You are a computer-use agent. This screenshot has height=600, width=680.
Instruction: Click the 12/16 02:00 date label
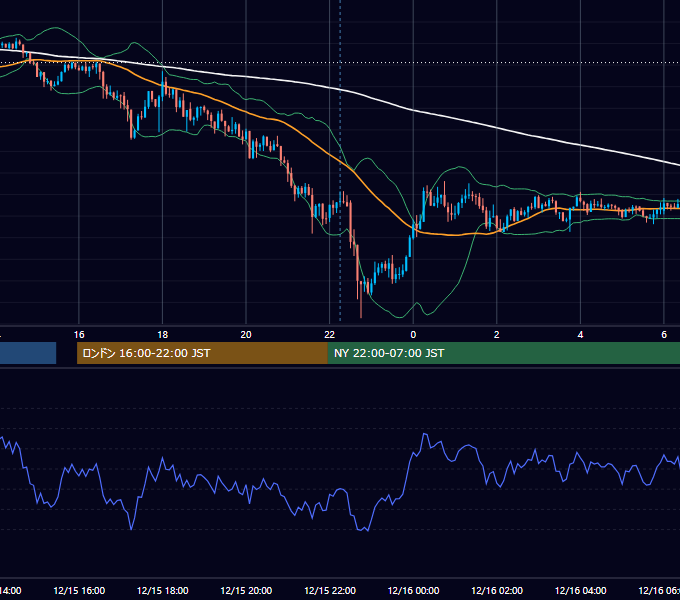497,590
